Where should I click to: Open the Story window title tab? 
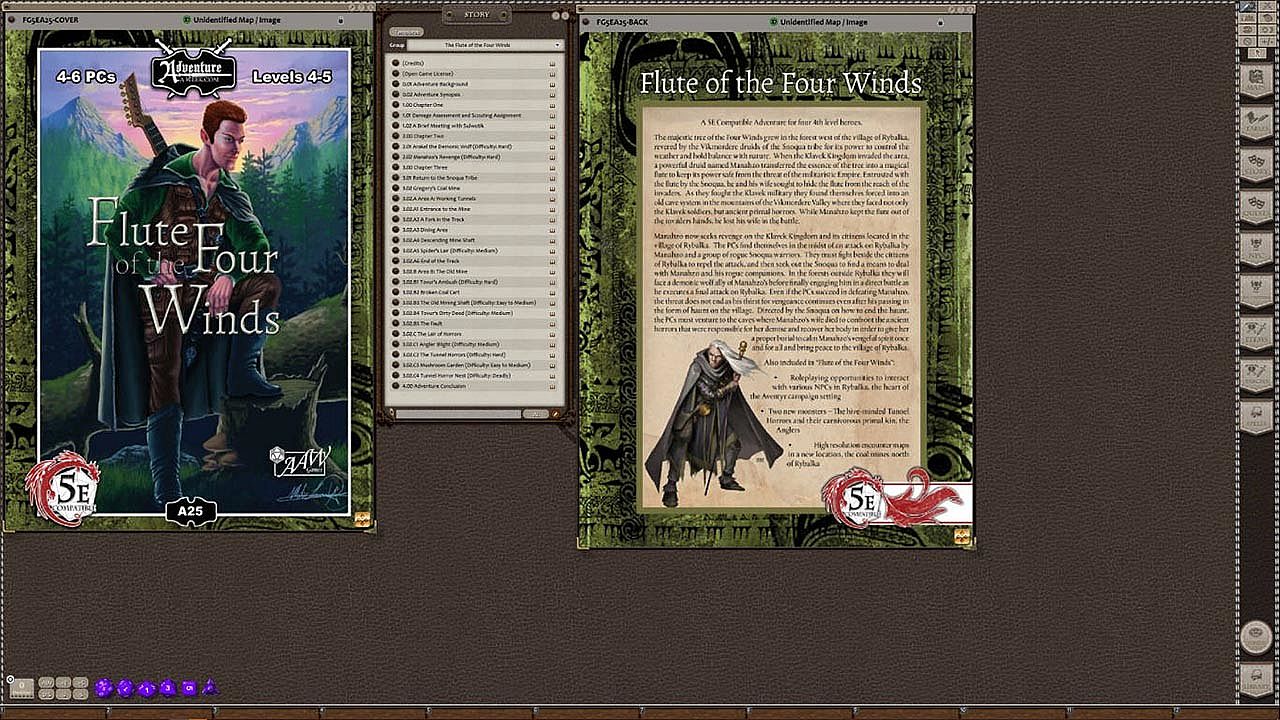[x=476, y=14]
